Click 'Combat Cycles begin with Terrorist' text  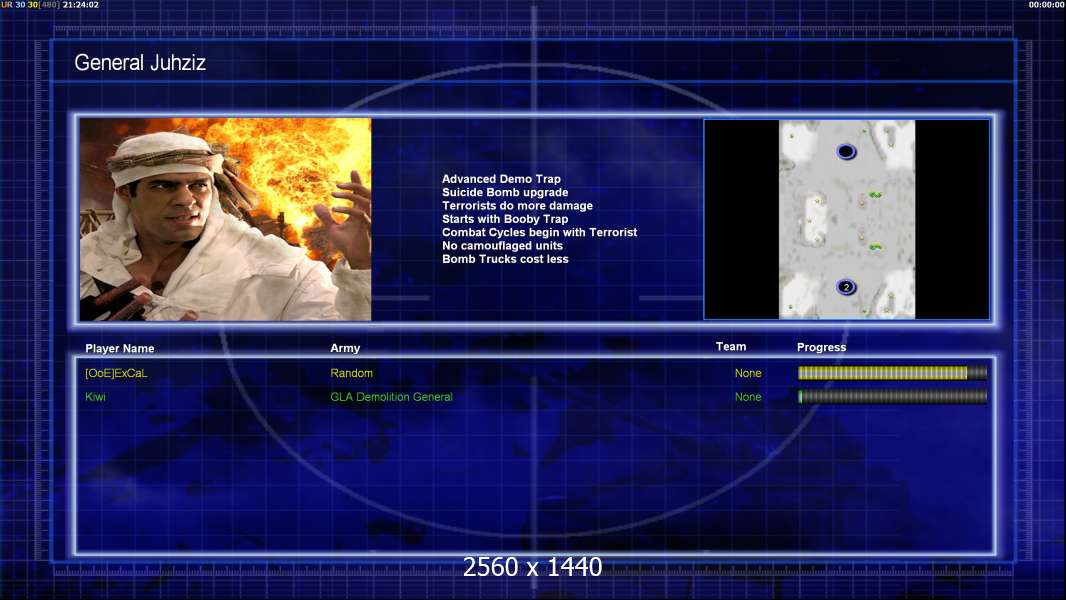point(540,232)
